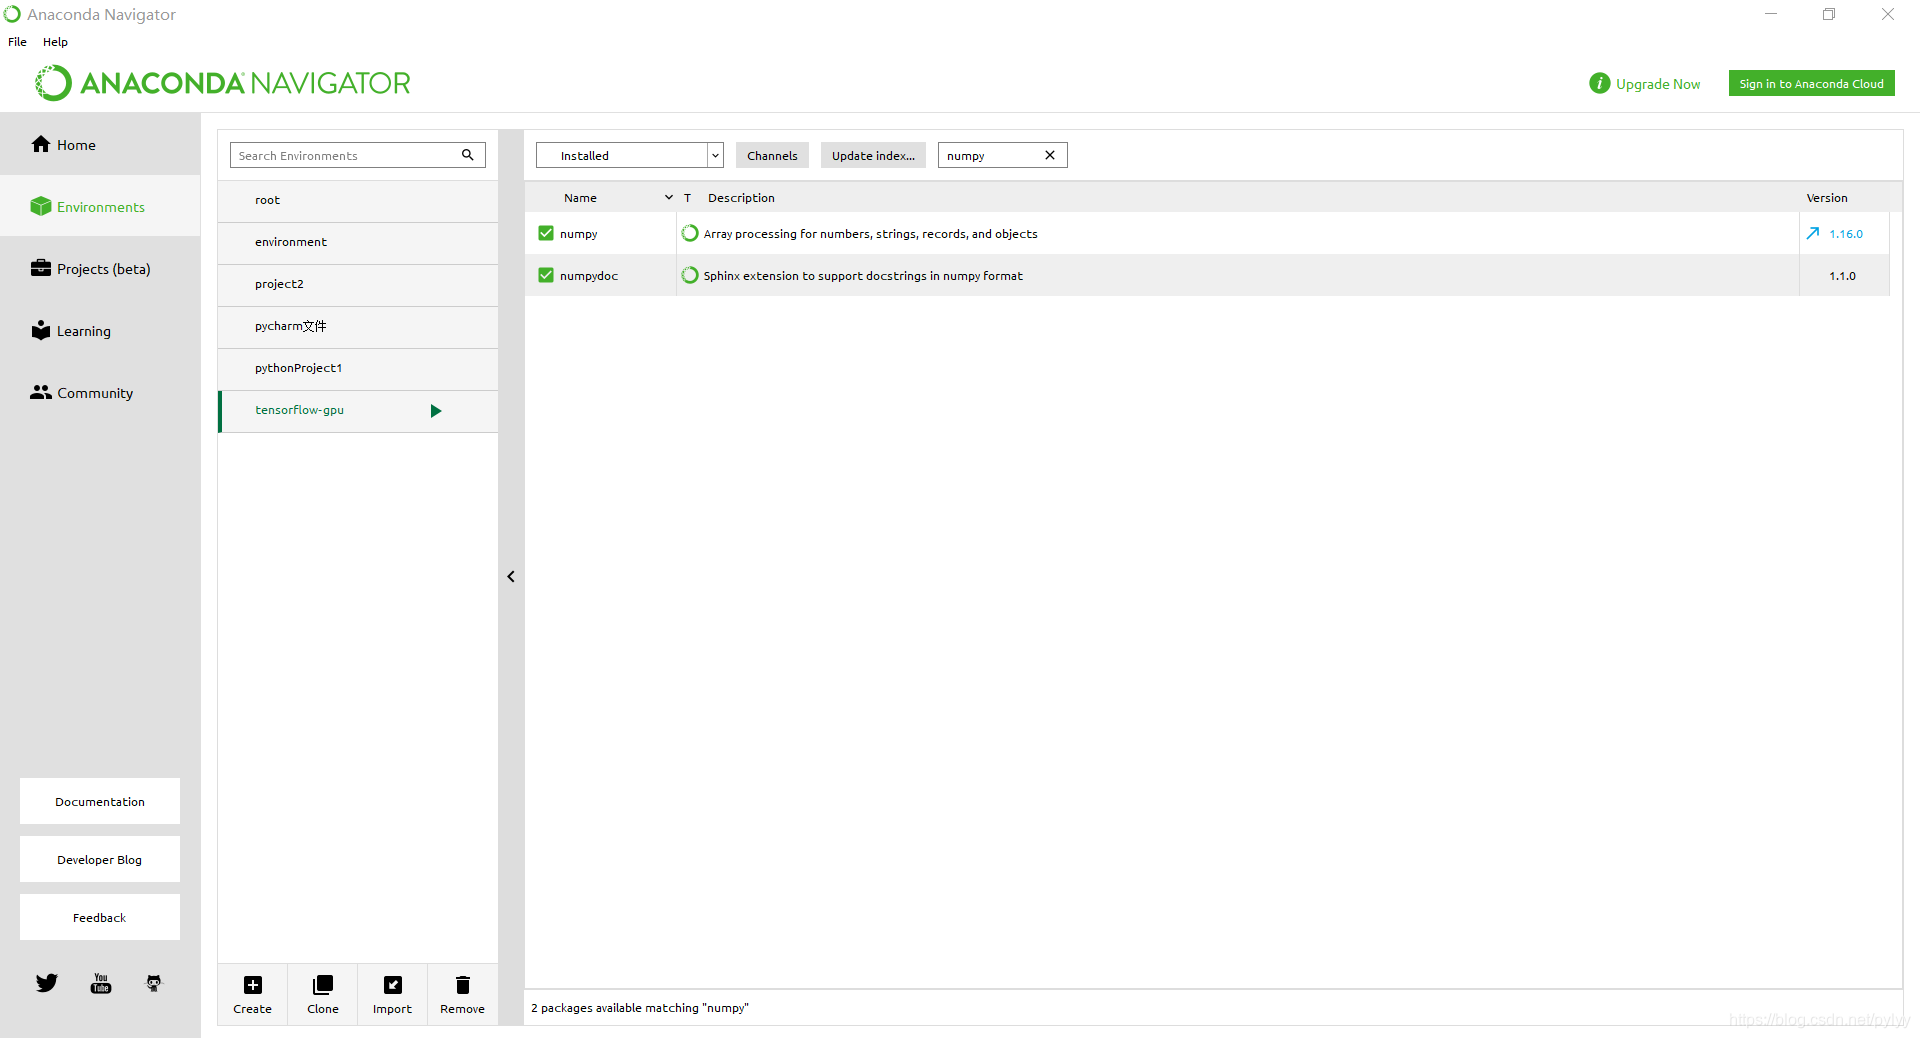This screenshot has height=1038, width=1920.
Task: Collapse the environments list panel
Action: click(x=511, y=577)
